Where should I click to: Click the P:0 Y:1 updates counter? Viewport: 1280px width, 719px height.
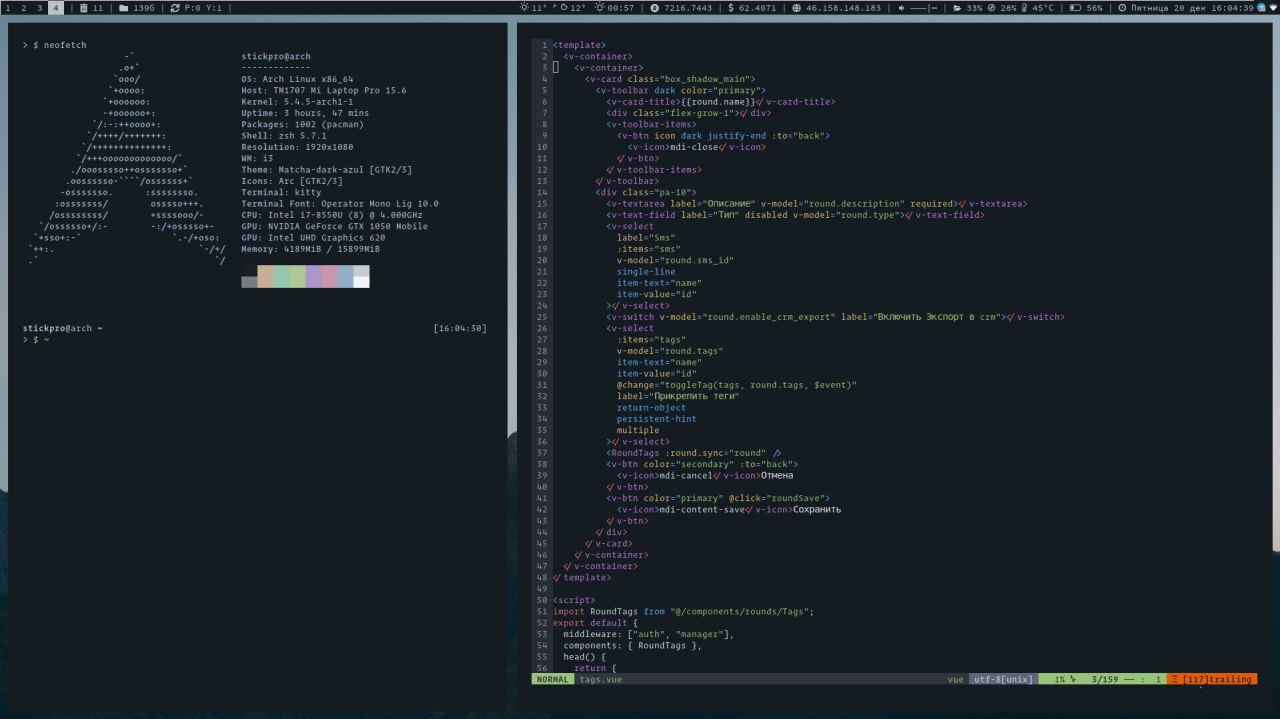(203, 7)
